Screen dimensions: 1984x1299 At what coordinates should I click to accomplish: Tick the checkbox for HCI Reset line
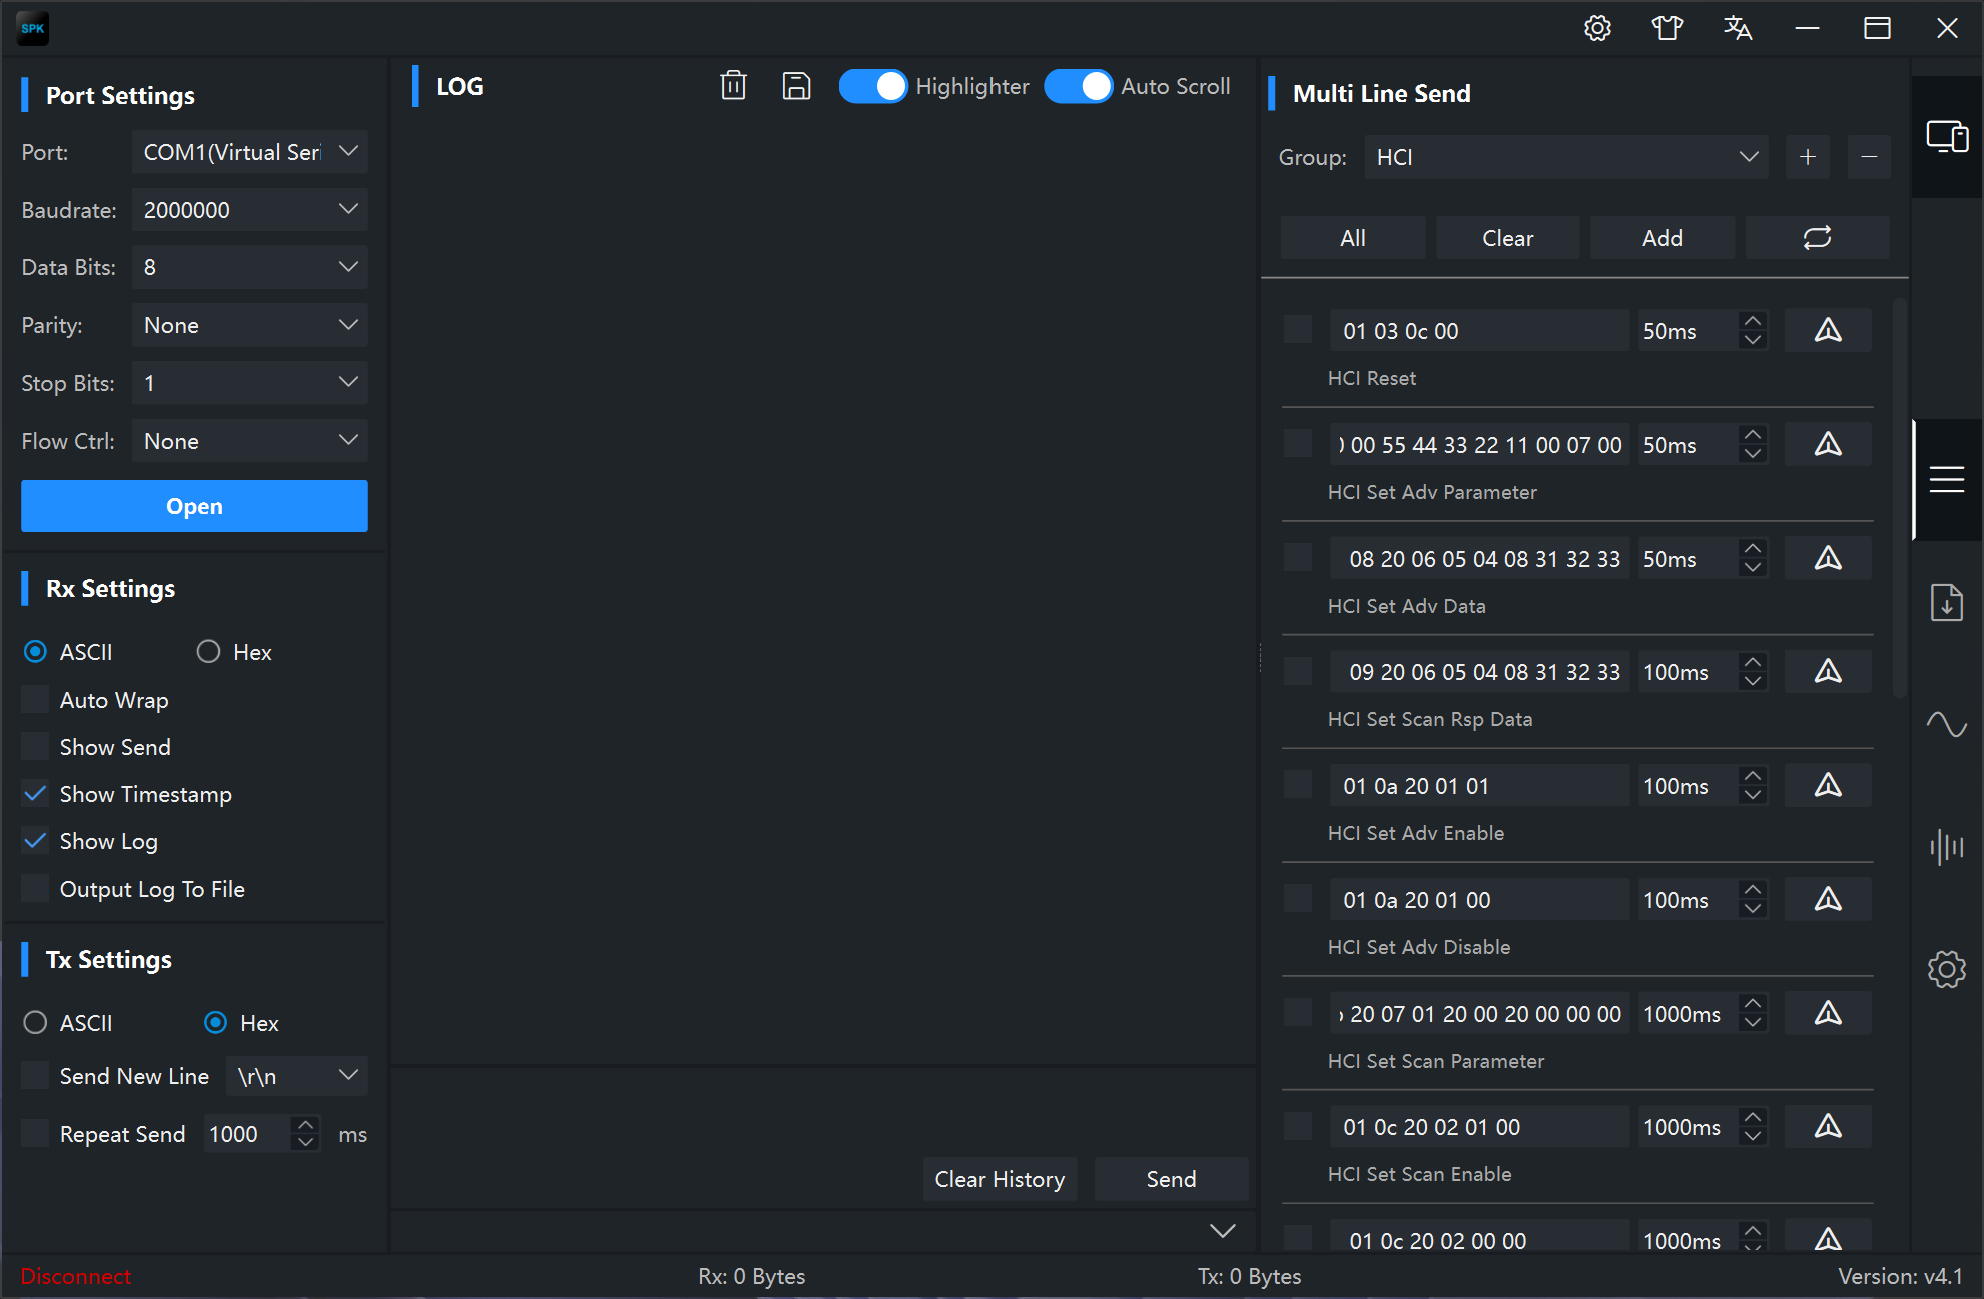click(x=1298, y=330)
